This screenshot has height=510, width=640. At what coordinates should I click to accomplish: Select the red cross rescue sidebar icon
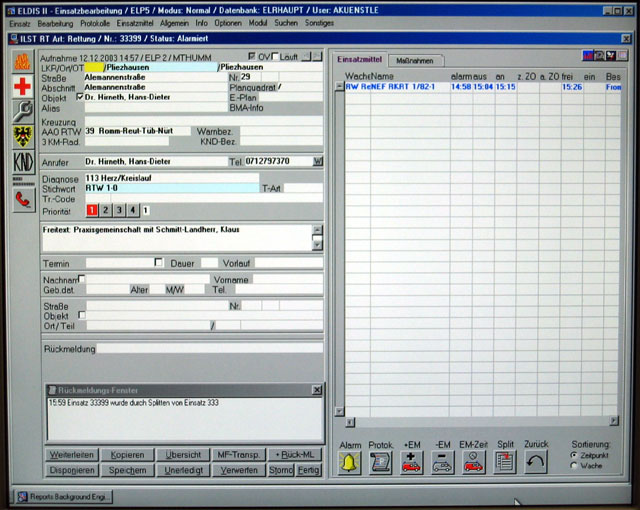coord(22,87)
